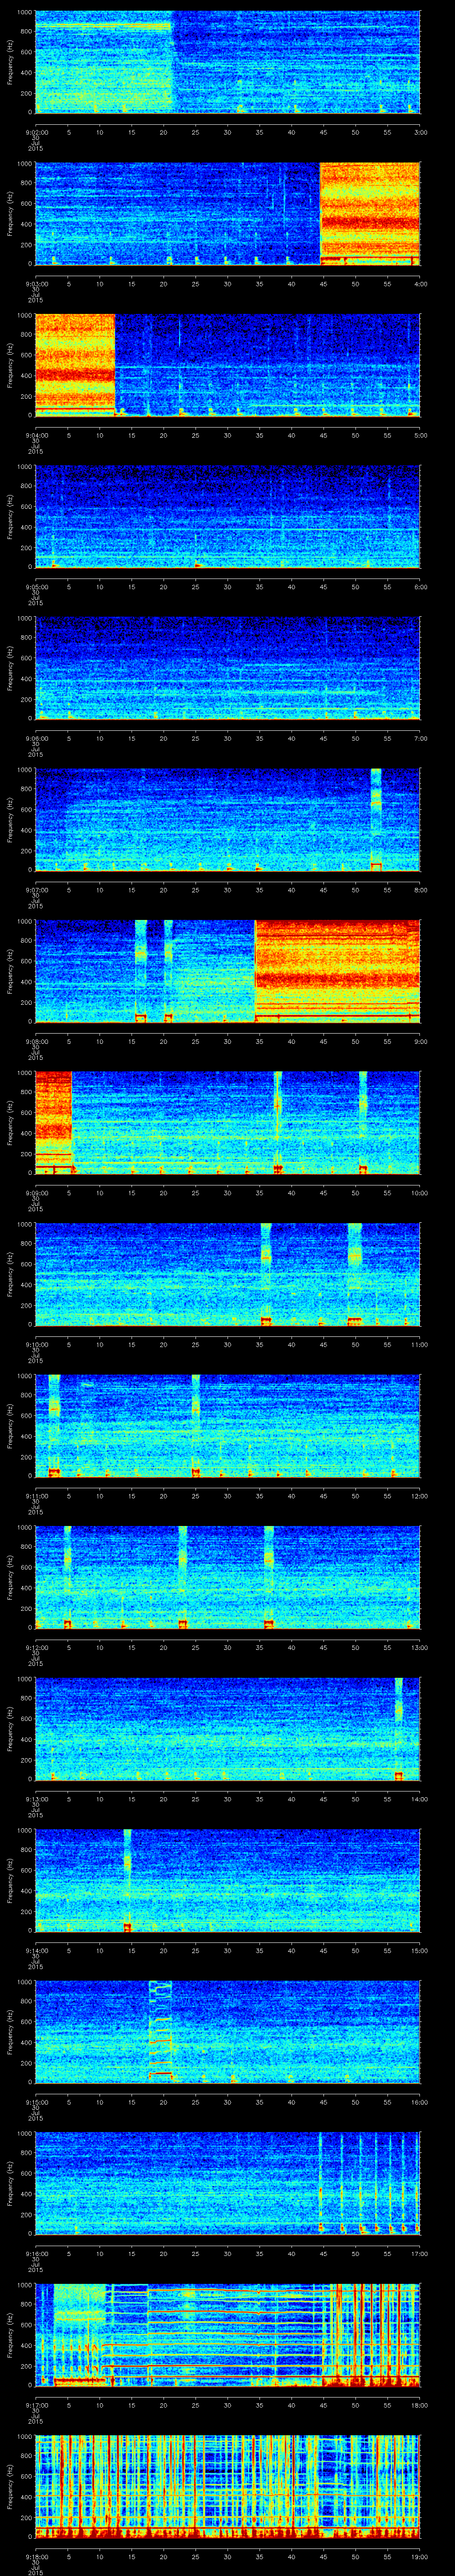455x2576 pixels.
Task: Pick the 9:11:00 start time label
Action: pyautogui.click(x=36, y=1496)
